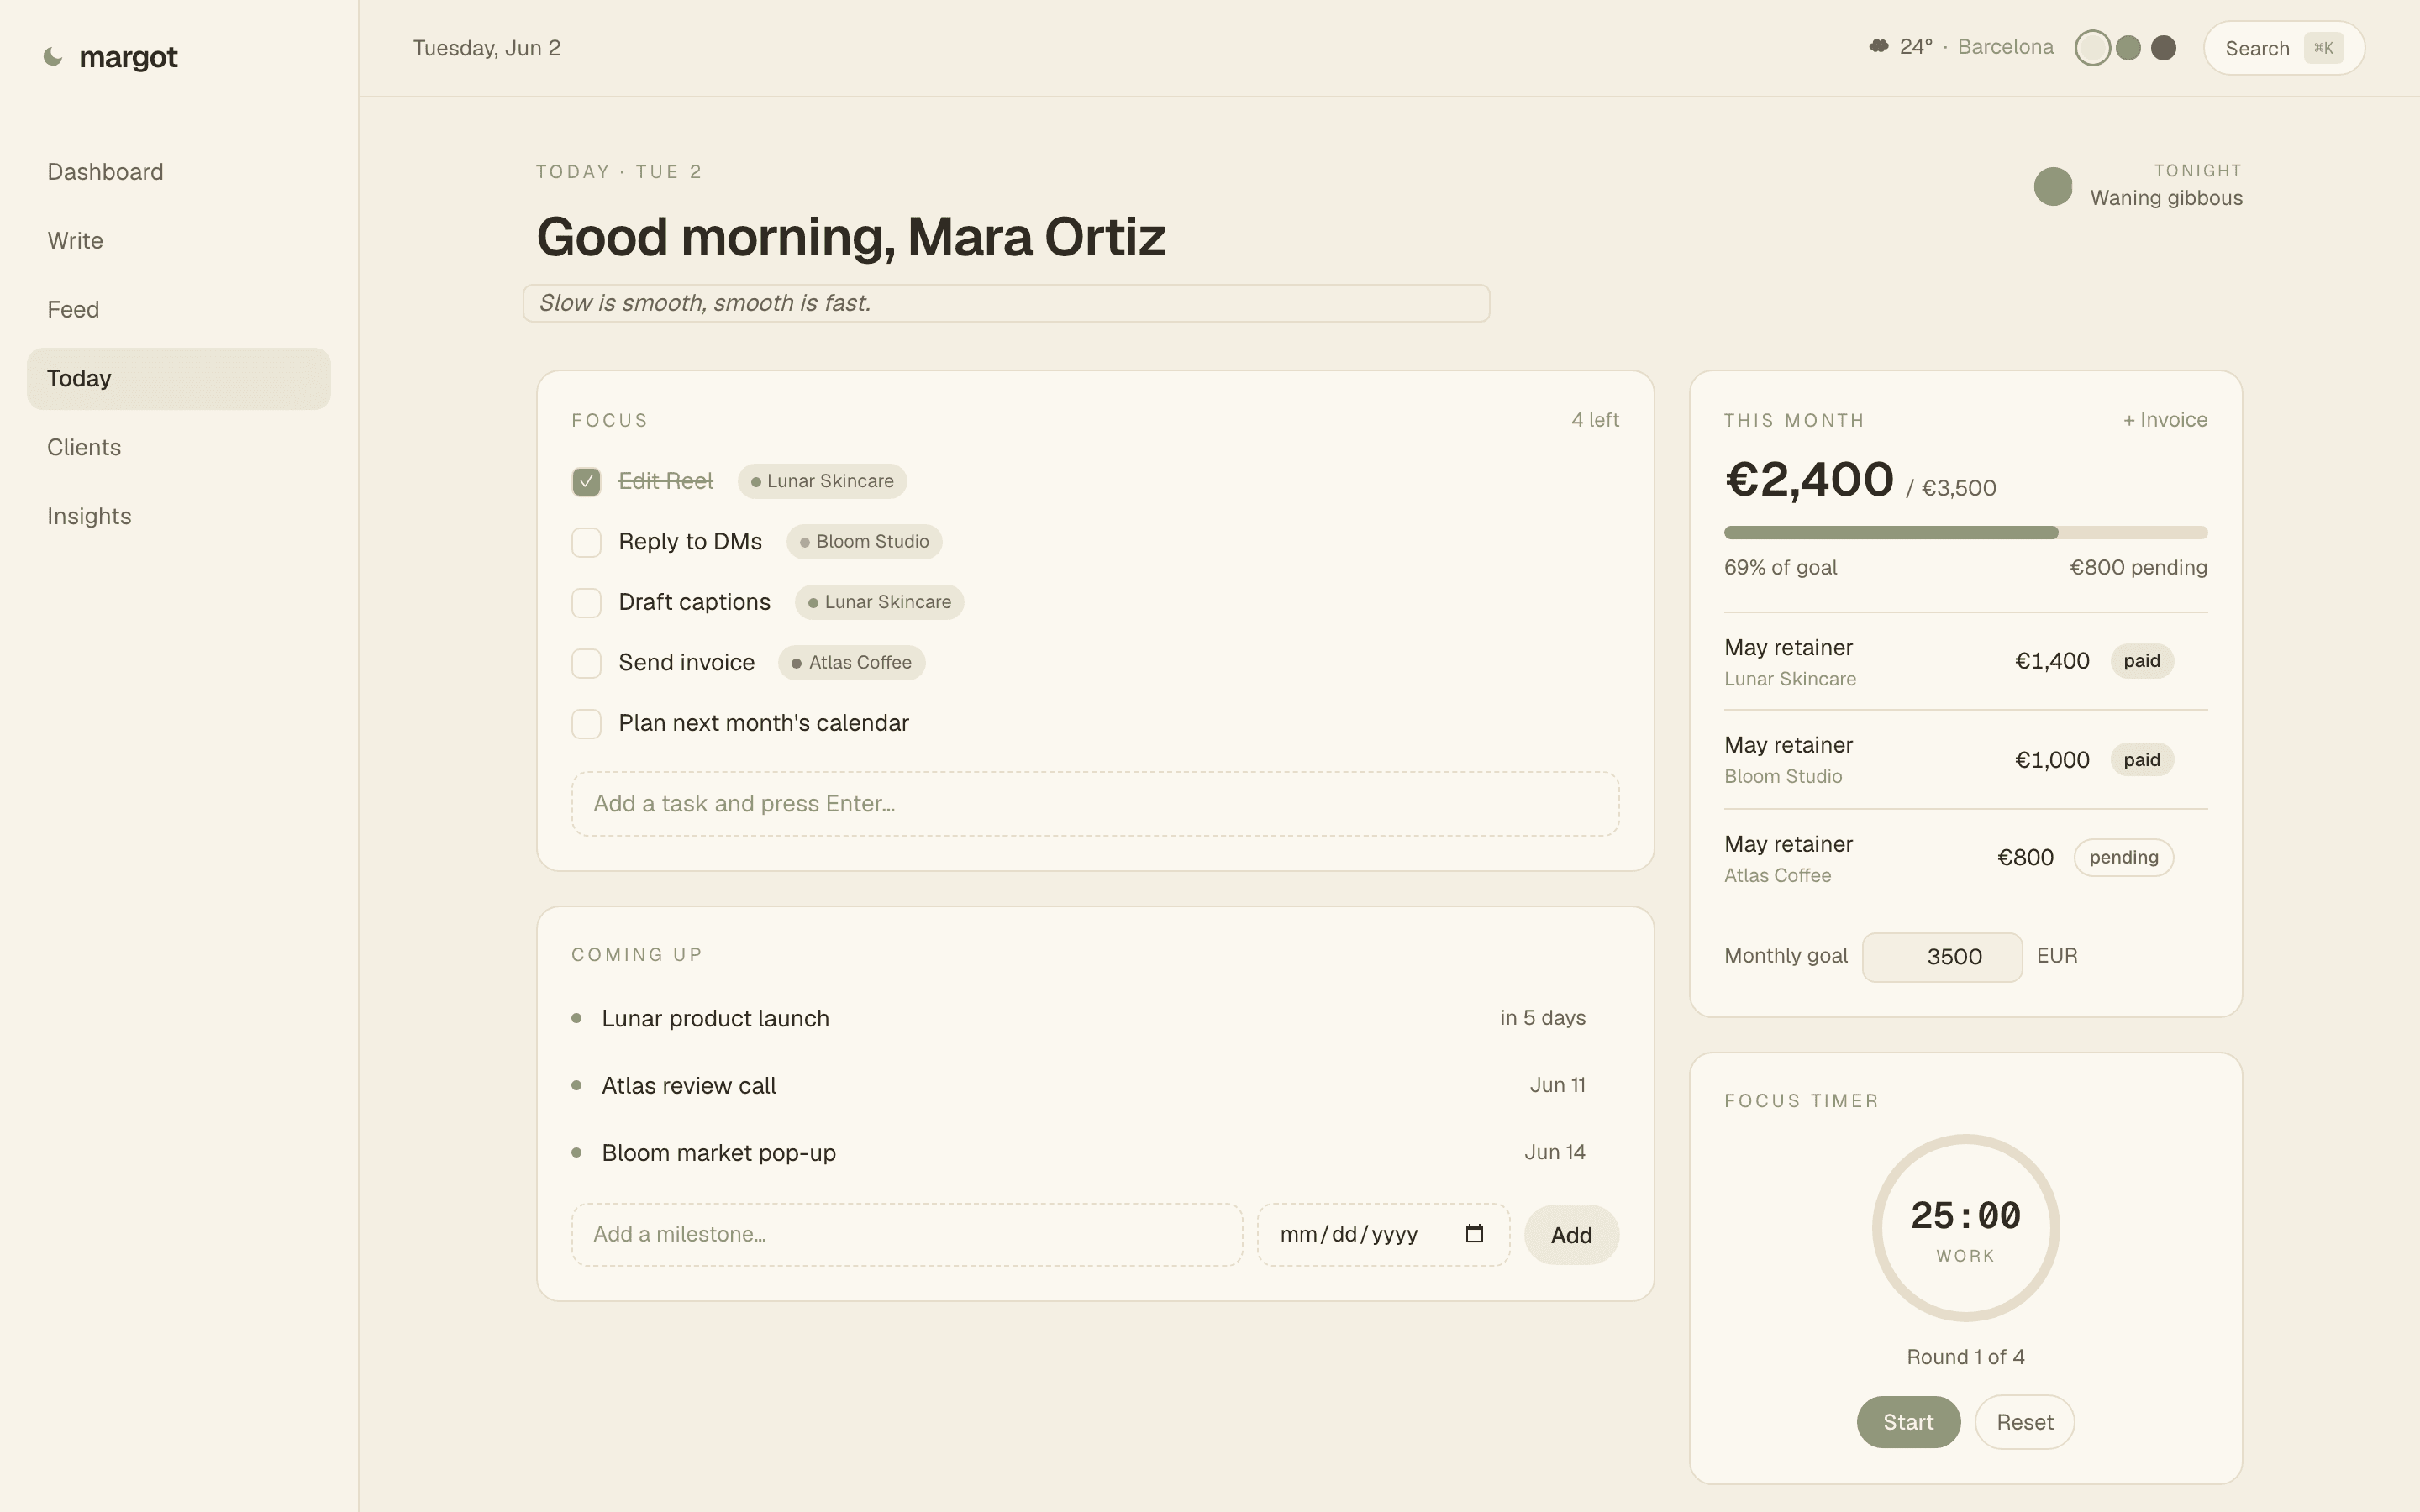Viewport: 2420px width, 1512px height.
Task: Open the Feed section
Action: 179,310
